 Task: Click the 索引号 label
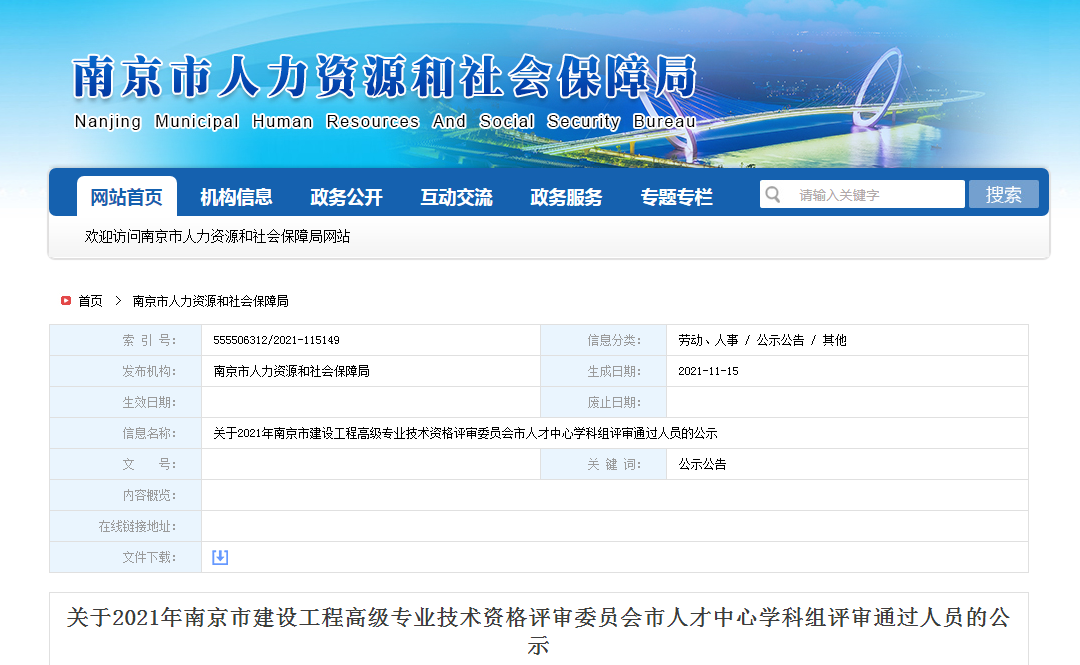tap(149, 340)
